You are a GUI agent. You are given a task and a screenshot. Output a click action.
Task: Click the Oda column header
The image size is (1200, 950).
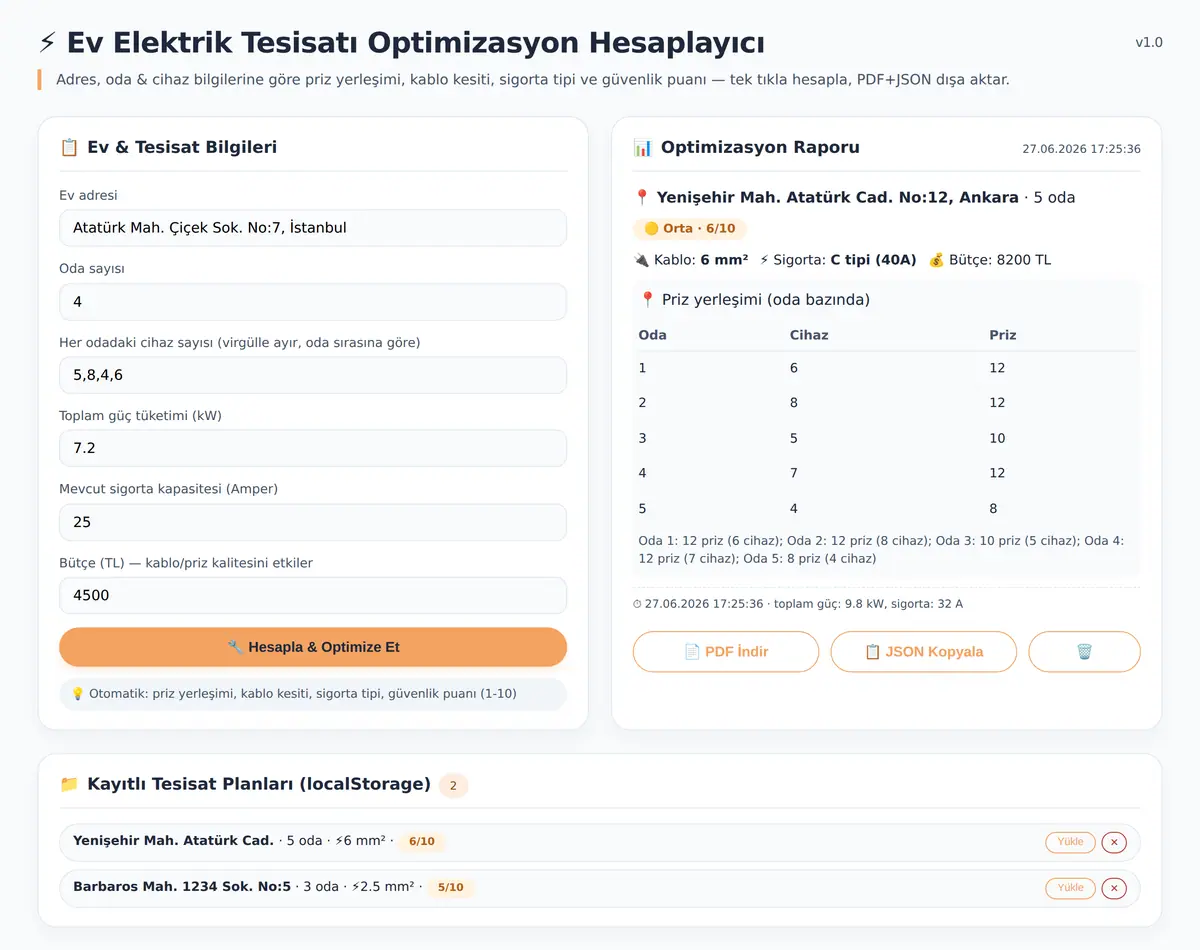[653, 335]
